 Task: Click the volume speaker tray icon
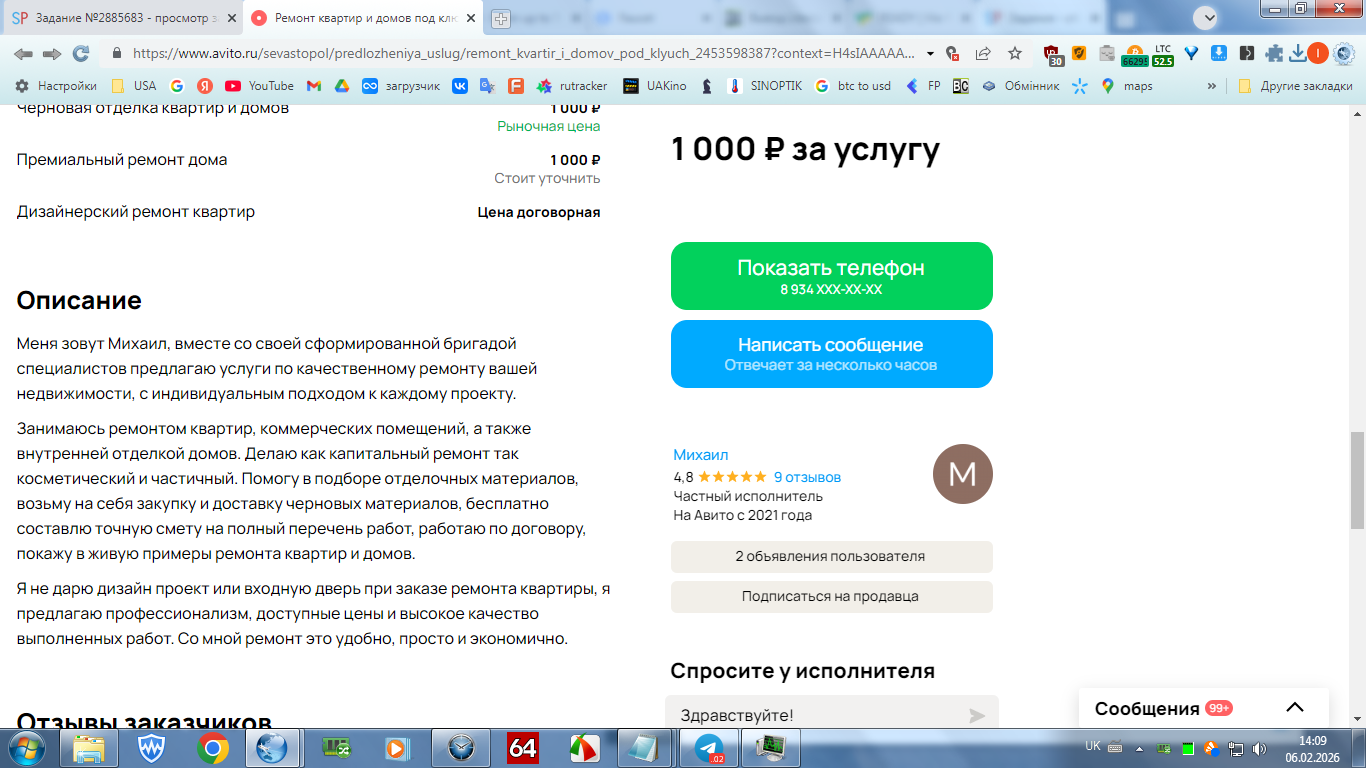click(1259, 748)
